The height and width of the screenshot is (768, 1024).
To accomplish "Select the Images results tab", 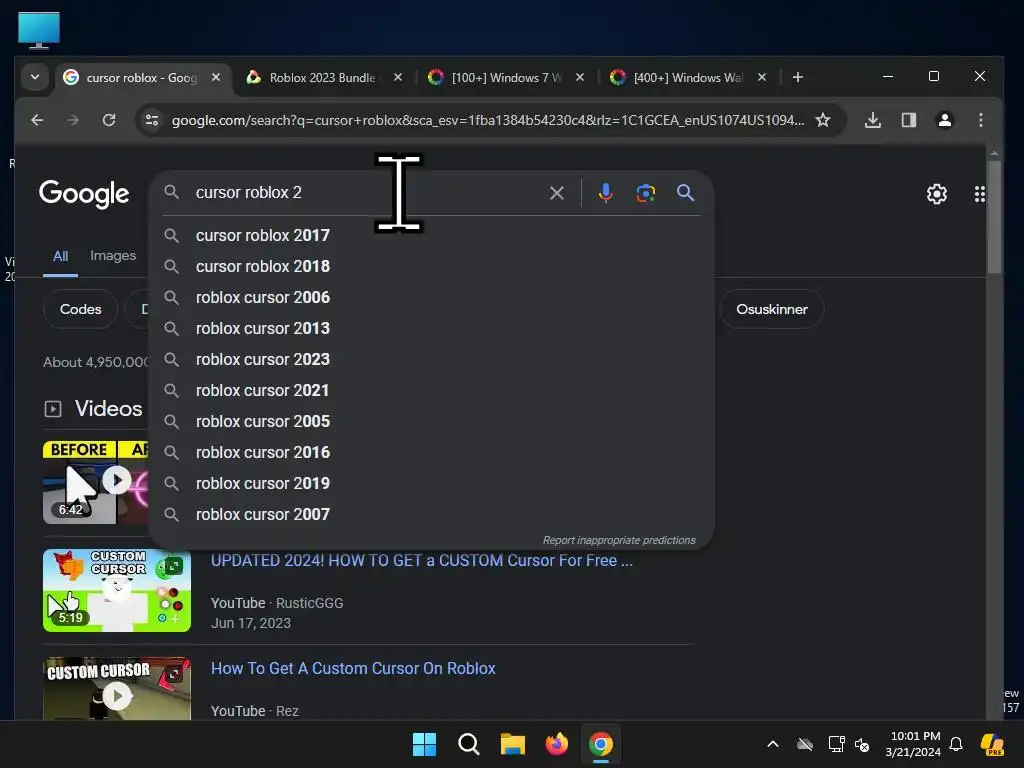I will coord(113,255).
